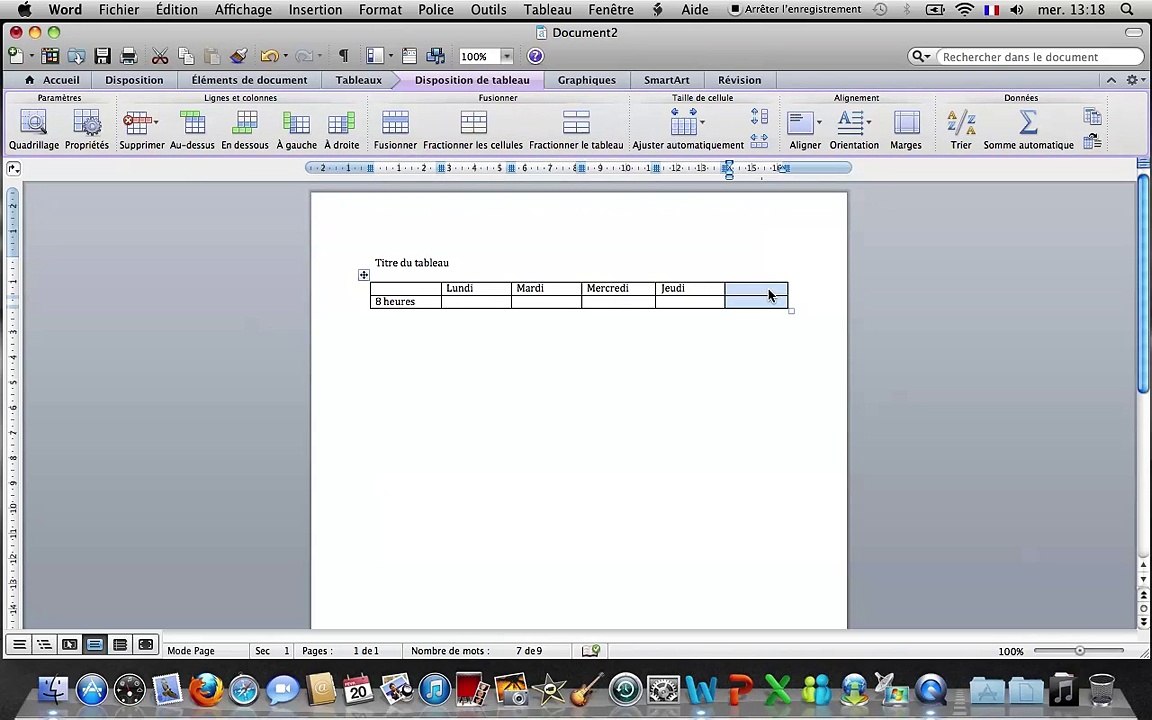Insert Somme automatique formula

coord(1029,130)
